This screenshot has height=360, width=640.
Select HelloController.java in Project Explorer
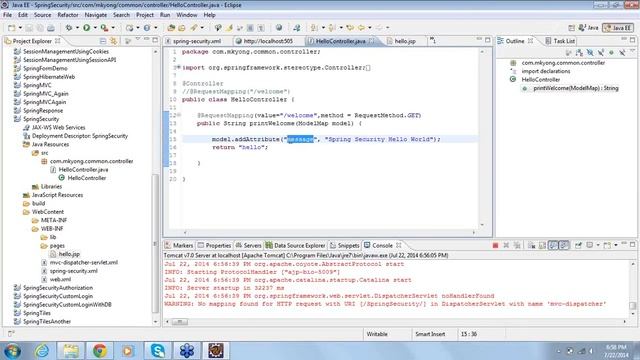tap(83, 169)
